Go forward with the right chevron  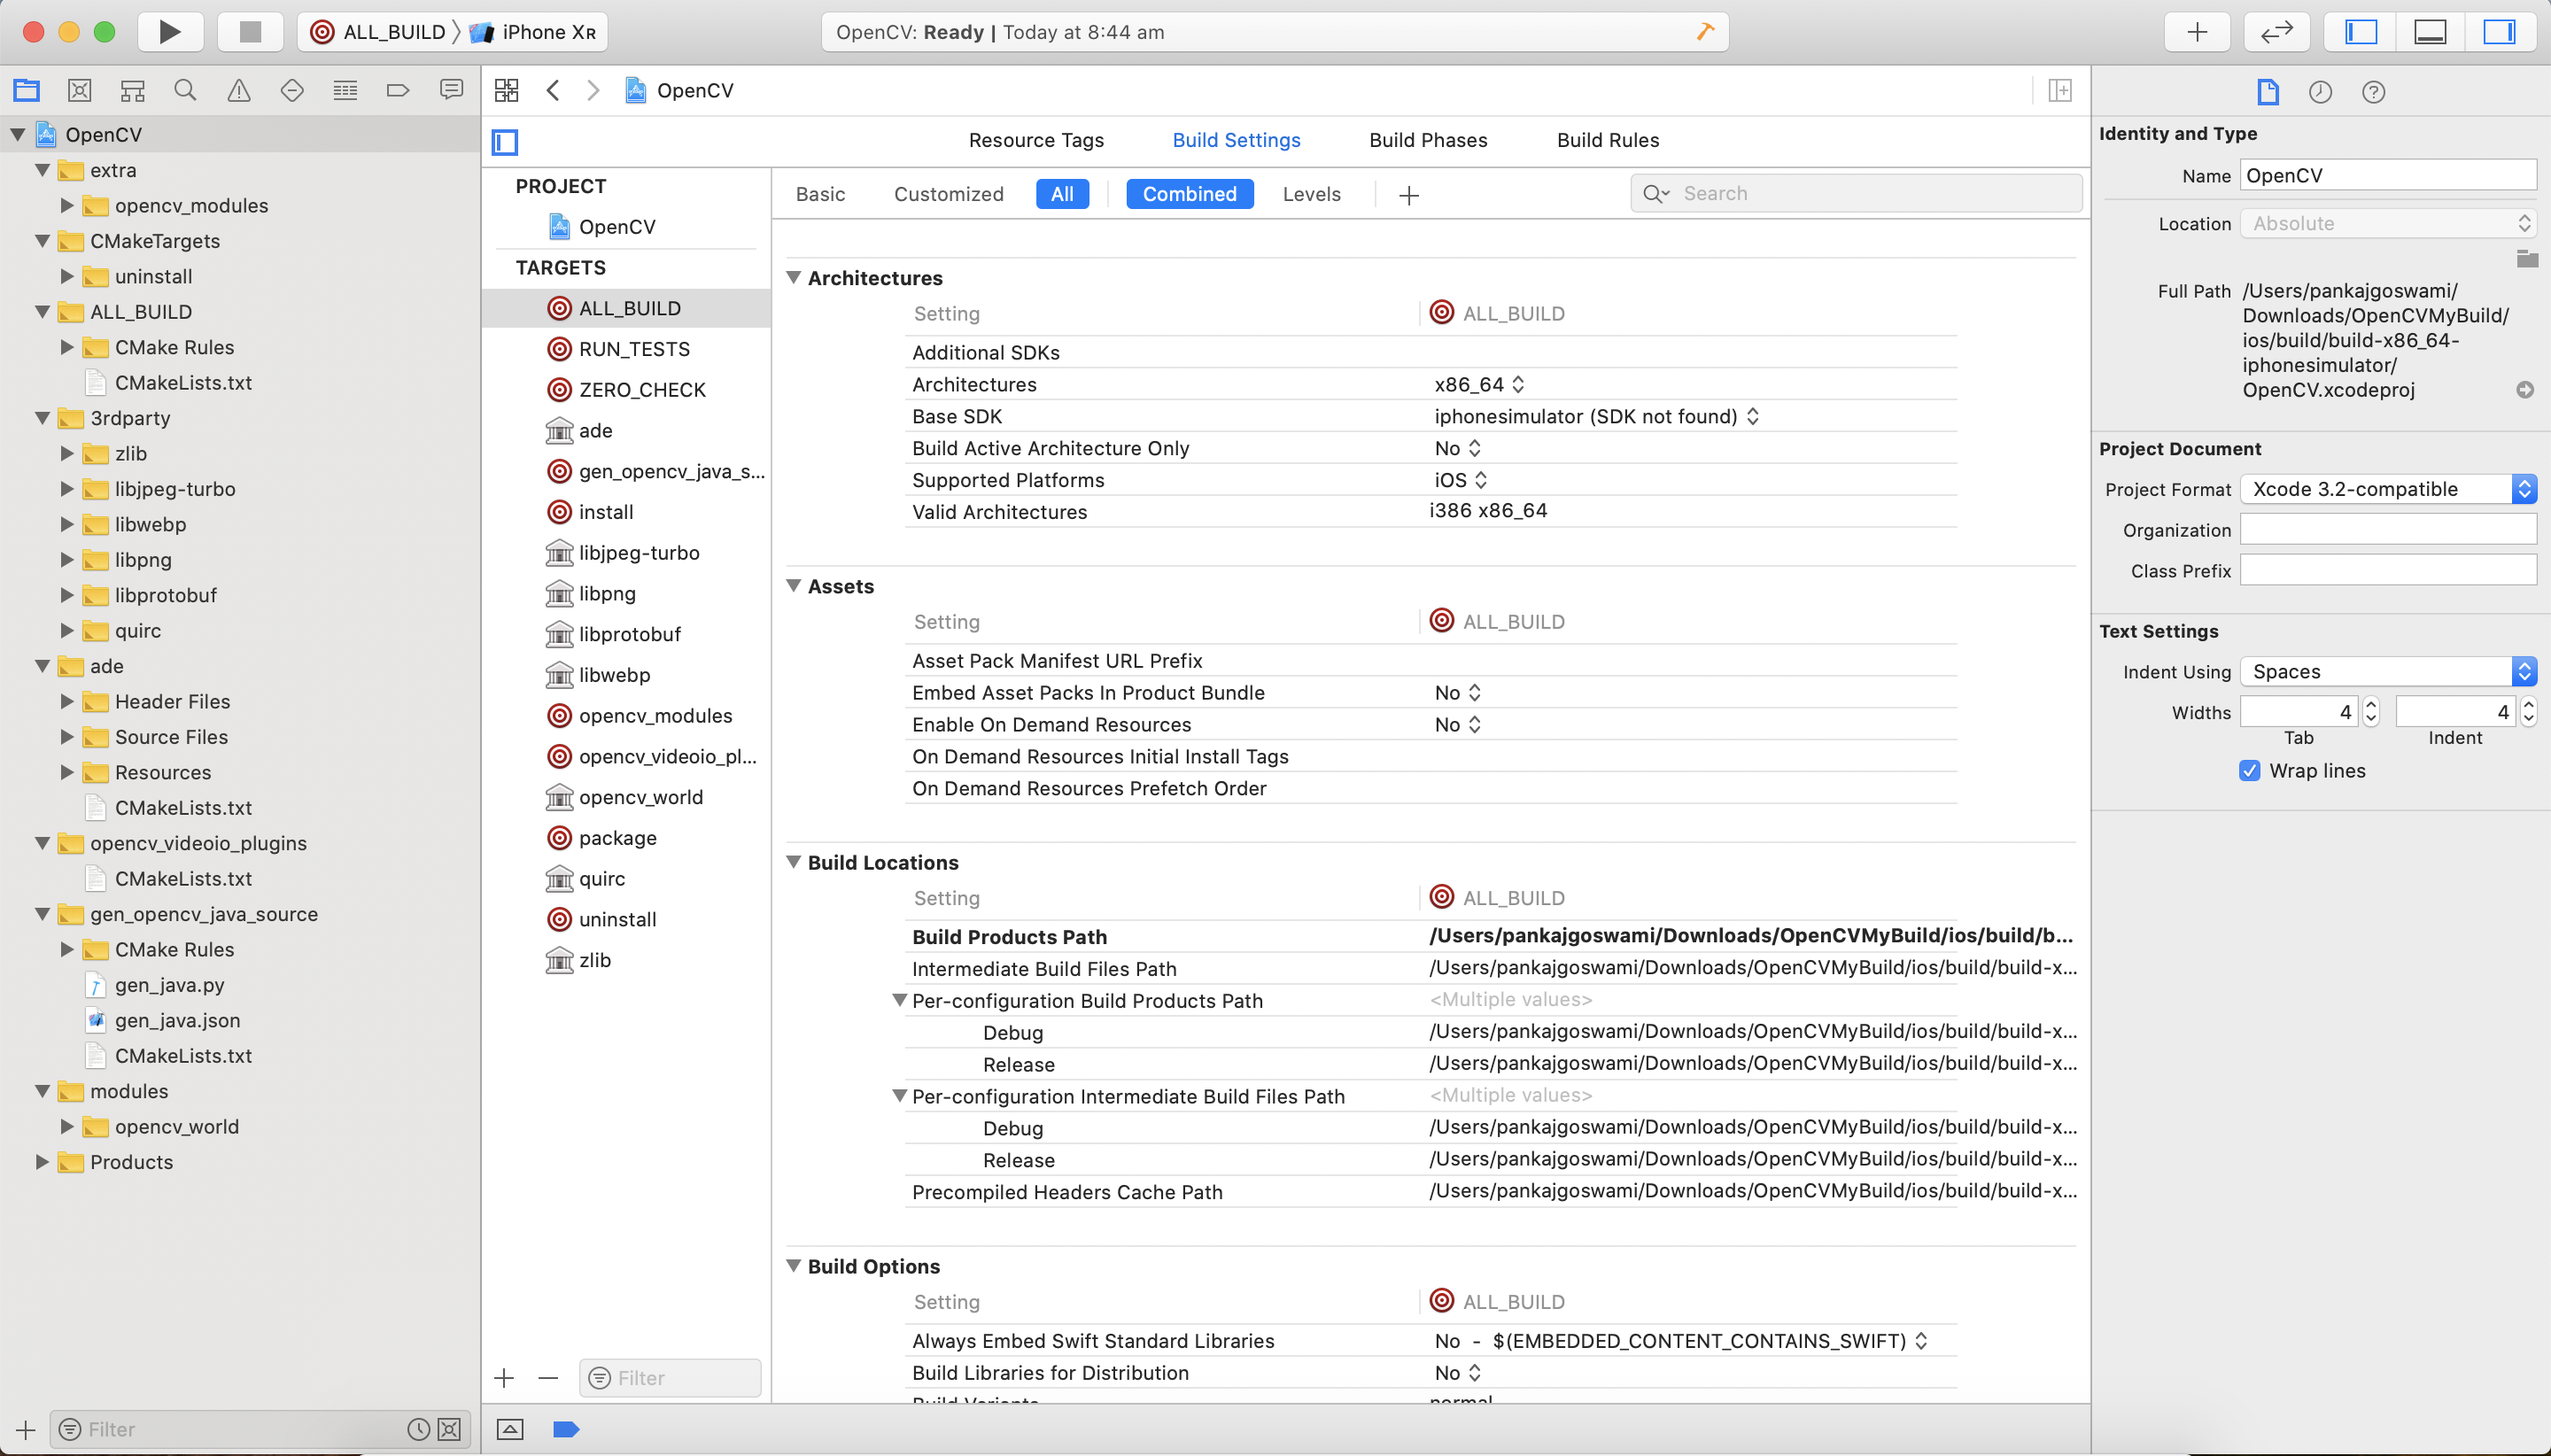pos(593,91)
